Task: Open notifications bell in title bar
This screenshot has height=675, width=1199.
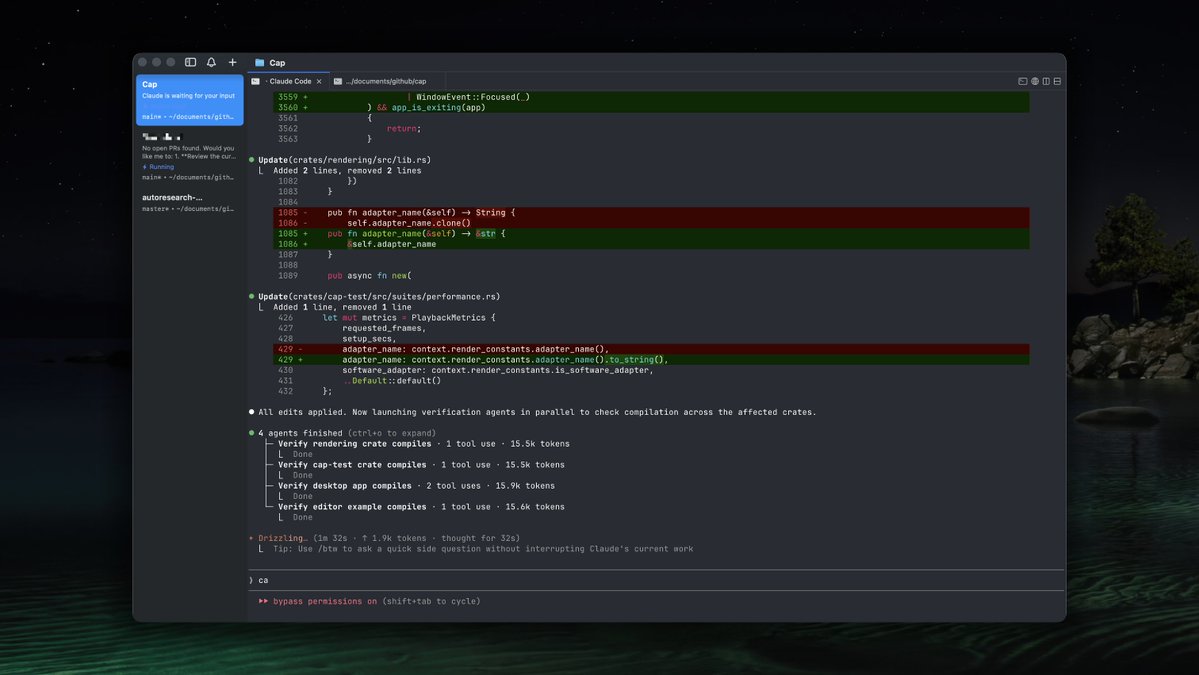Action: (211, 63)
